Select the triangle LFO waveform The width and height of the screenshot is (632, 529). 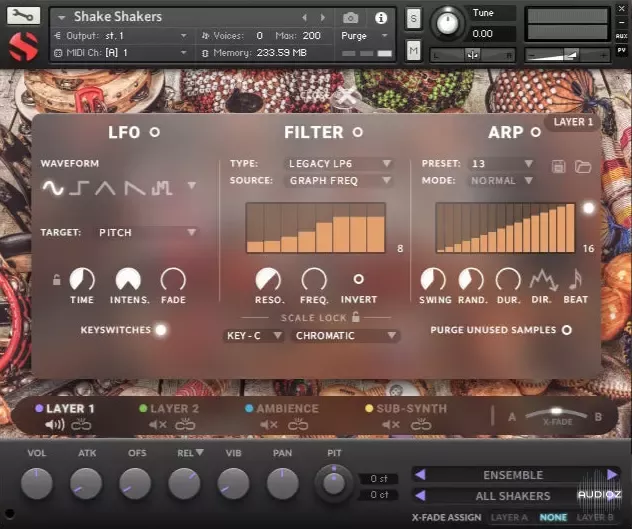105,188
